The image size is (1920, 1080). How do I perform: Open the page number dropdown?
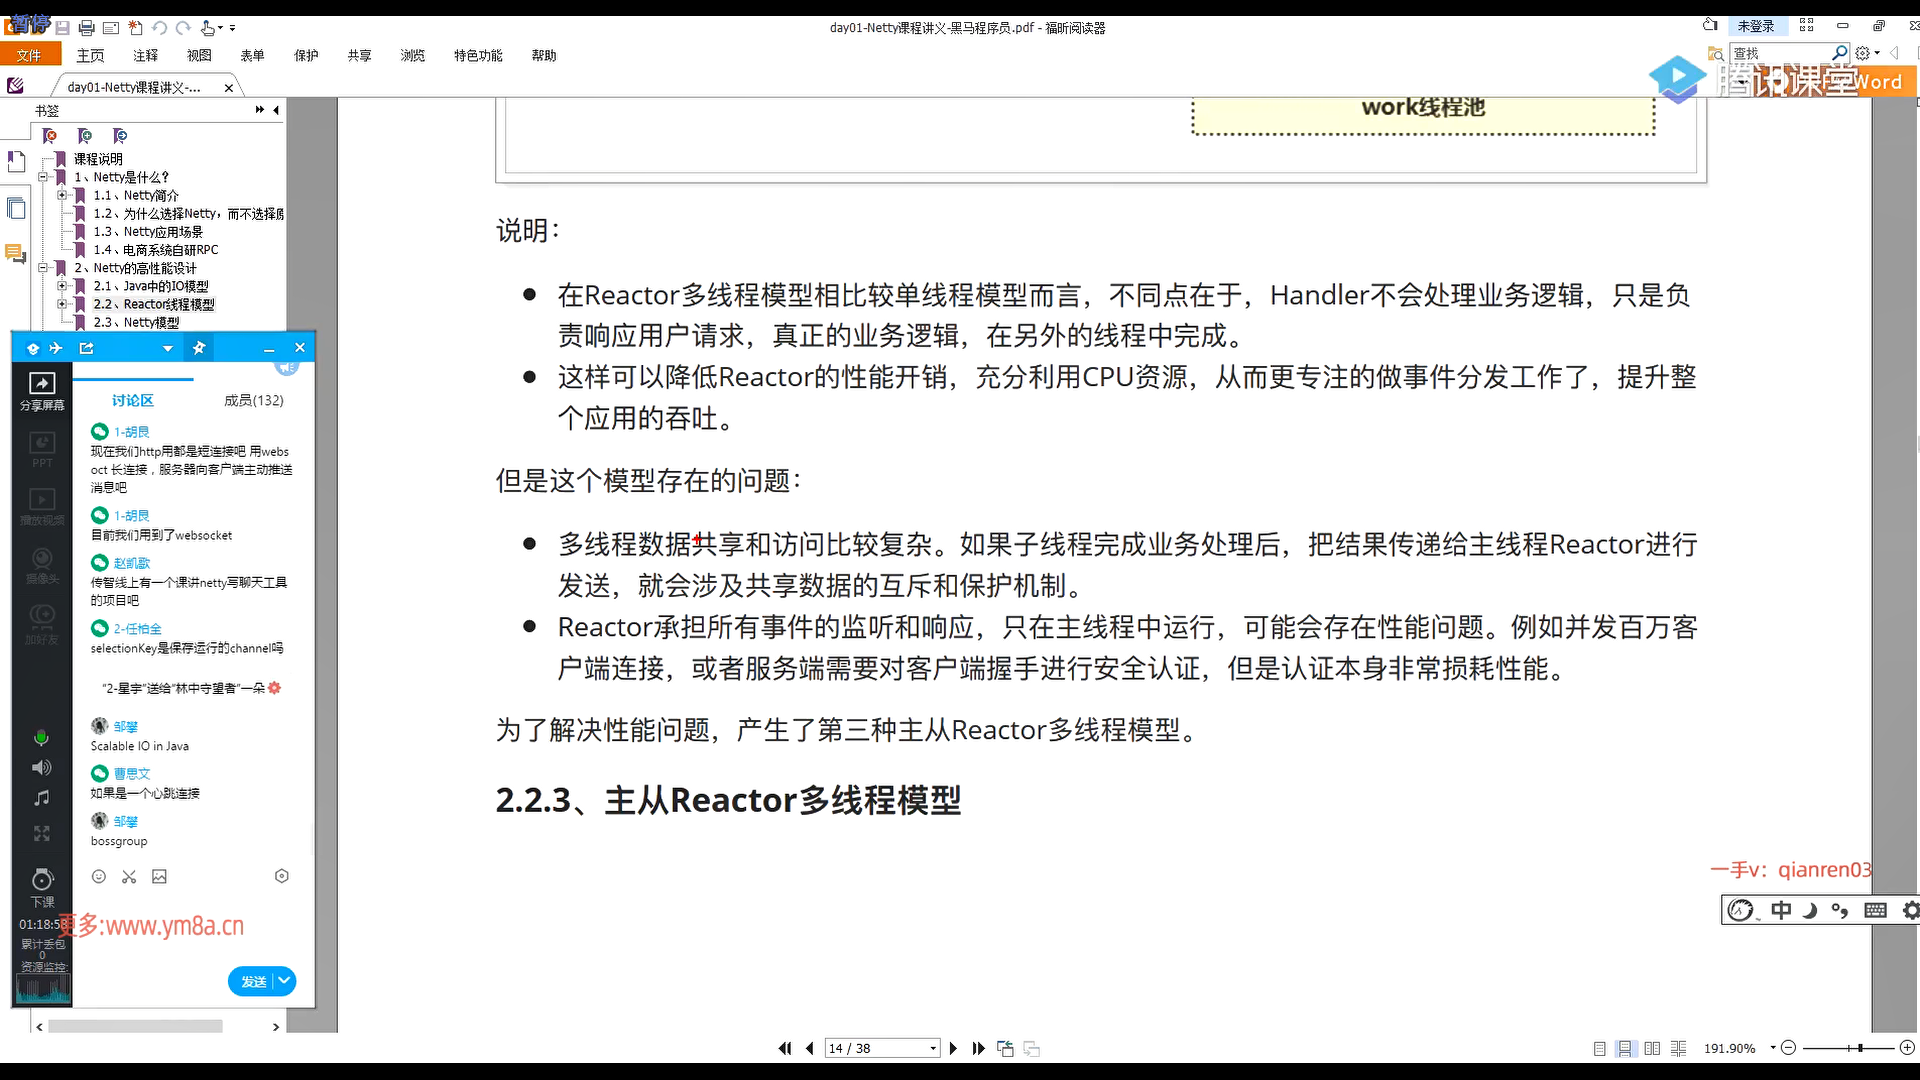pos(933,1048)
